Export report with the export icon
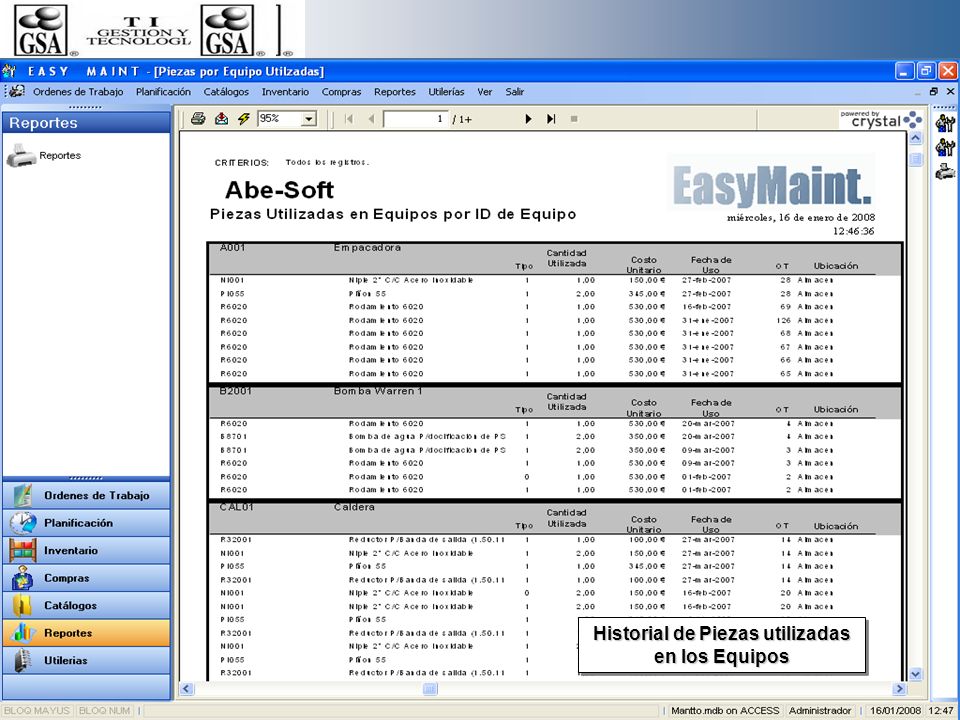Image resolution: width=960 pixels, height=720 pixels. pos(221,119)
